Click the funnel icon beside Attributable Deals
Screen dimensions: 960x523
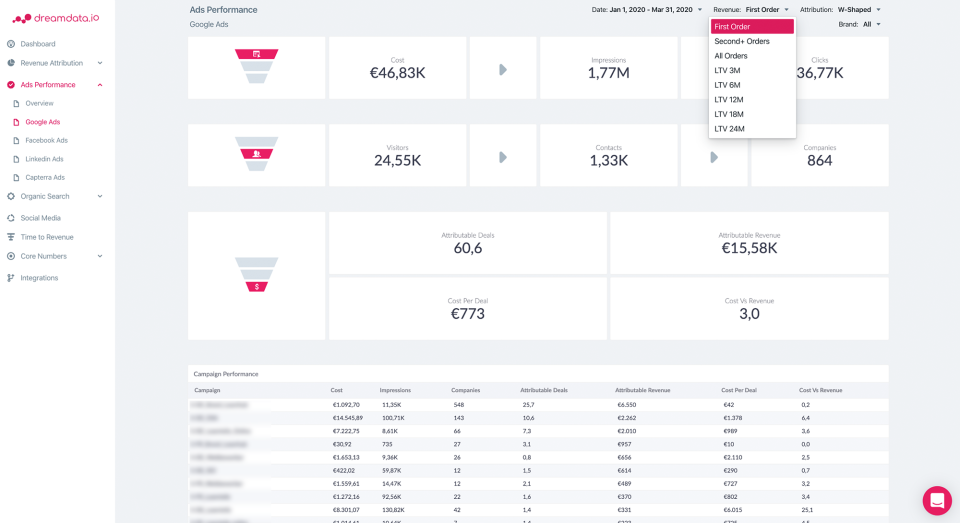point(257,275)
